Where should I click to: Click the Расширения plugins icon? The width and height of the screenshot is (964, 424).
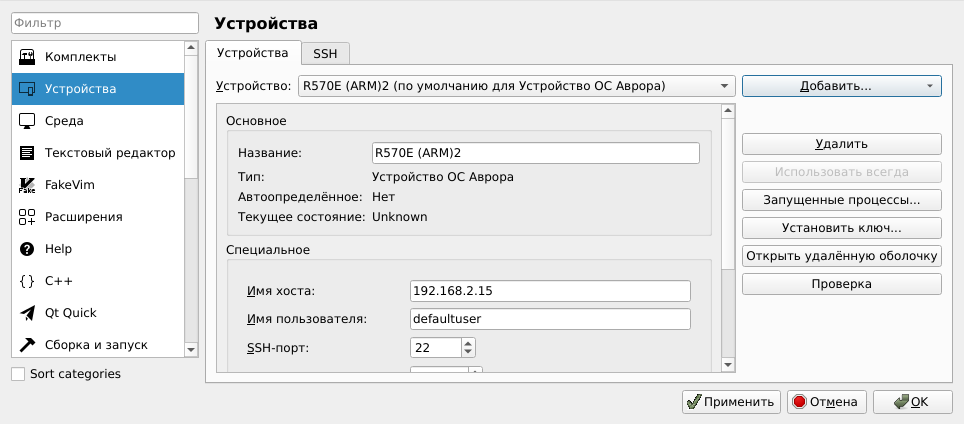pyautogui.click(x=27, y=217)
